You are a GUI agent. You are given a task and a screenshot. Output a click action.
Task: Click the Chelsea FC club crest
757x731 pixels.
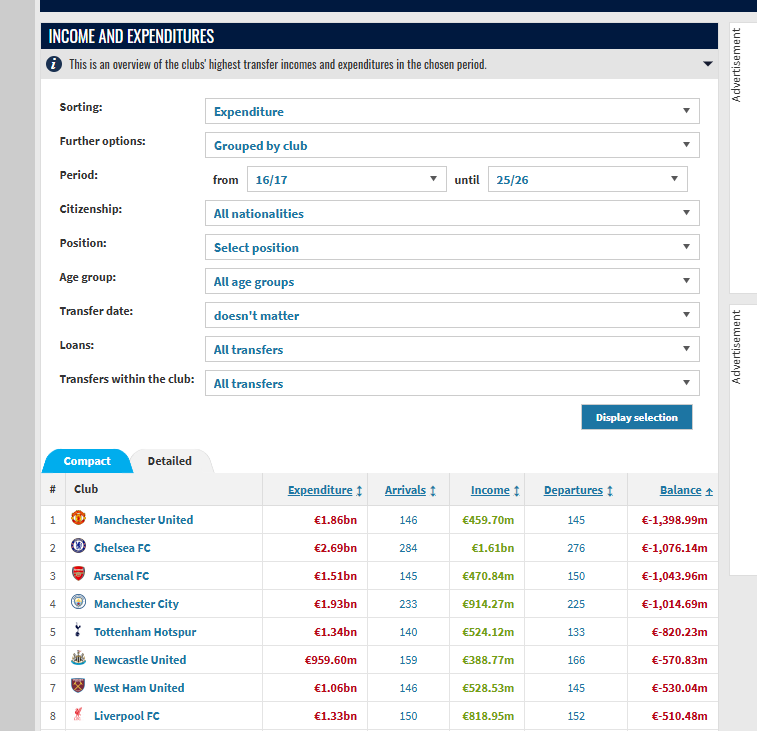[78, 546]
